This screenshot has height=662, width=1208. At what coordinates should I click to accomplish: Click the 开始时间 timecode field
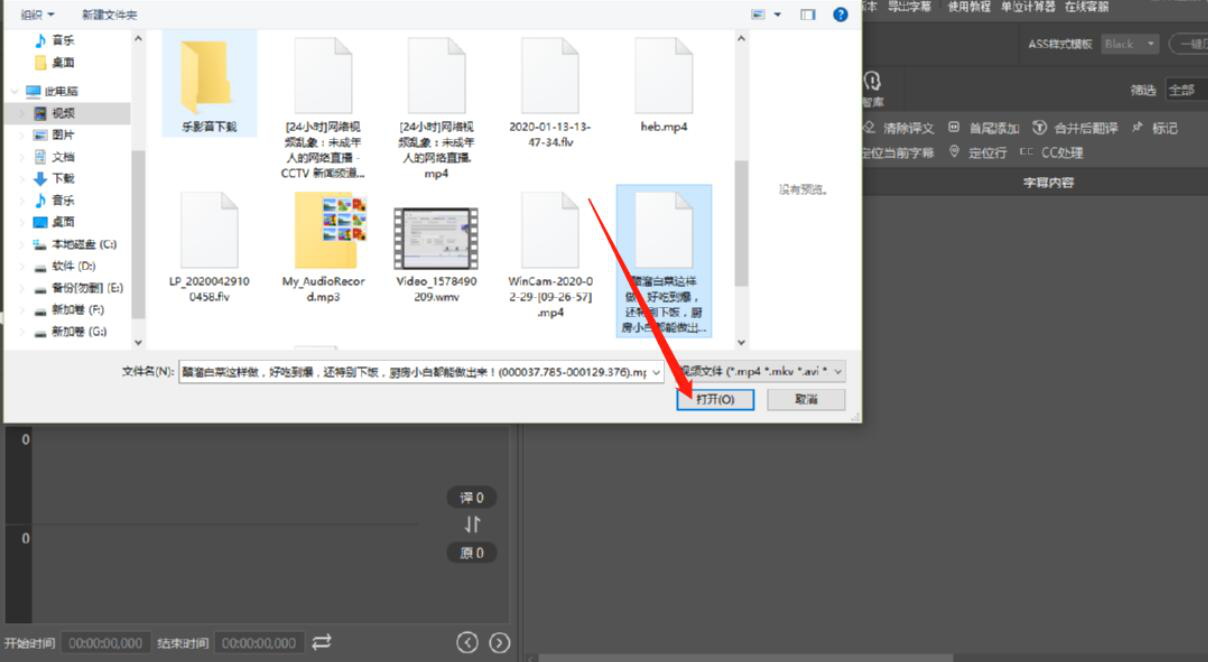coord(105,643)
